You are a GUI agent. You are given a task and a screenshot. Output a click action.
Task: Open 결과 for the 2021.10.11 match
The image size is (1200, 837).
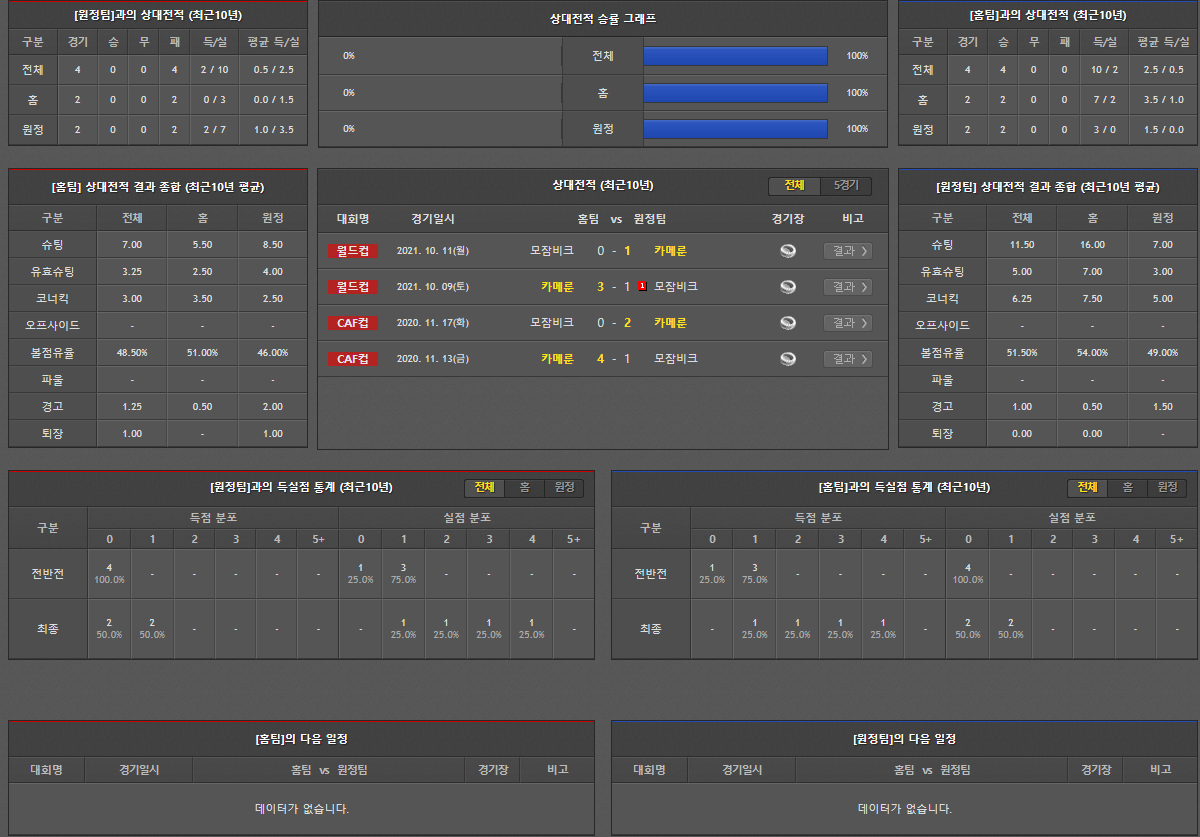[x=847, y=251]
